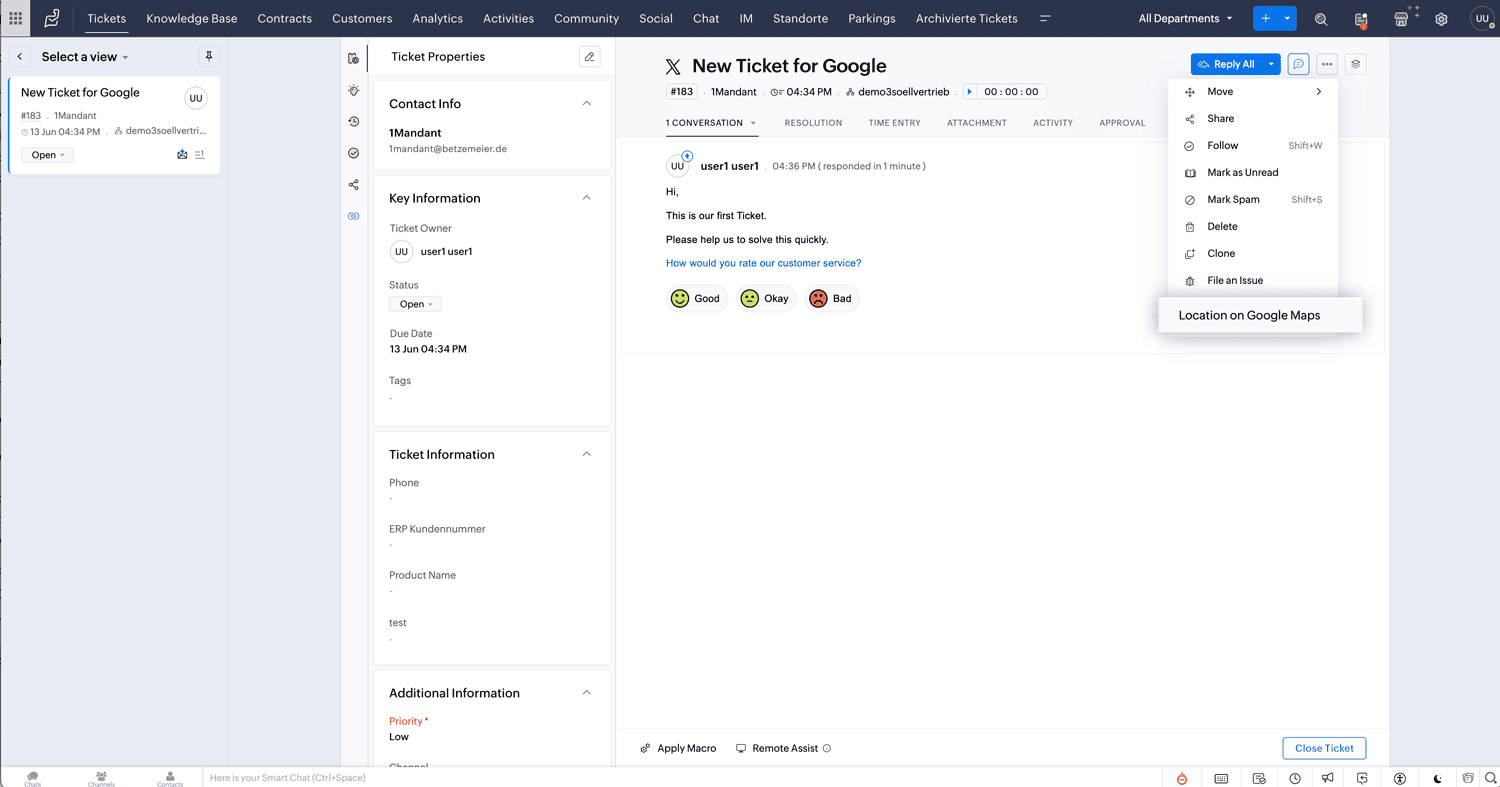Screen dimensions: 1500x787
Task: Collapse the Key Information section
Action: (x=587, y=198)
